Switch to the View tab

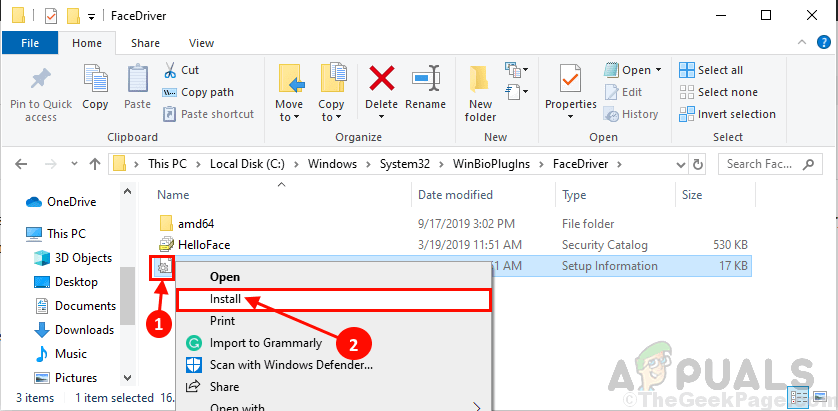tap(201, 43)
